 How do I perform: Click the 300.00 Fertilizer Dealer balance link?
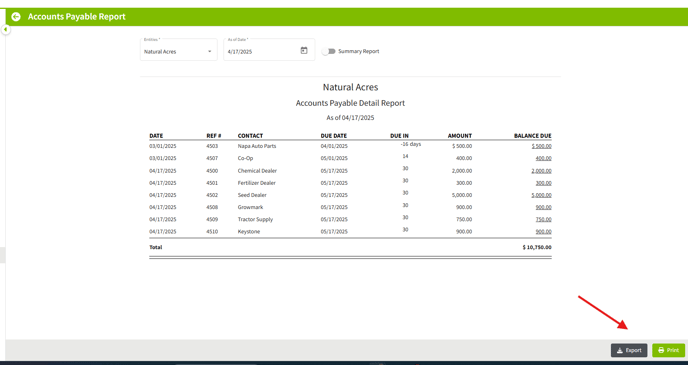click(543, 183)
